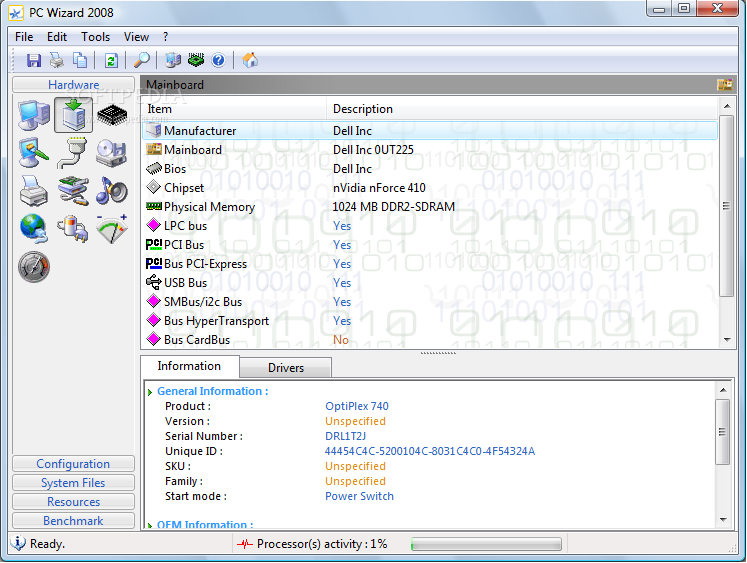Screen dimensions: 747x563
Task: Click the serial number DRL1T2J
Action: tap(345, 436)
